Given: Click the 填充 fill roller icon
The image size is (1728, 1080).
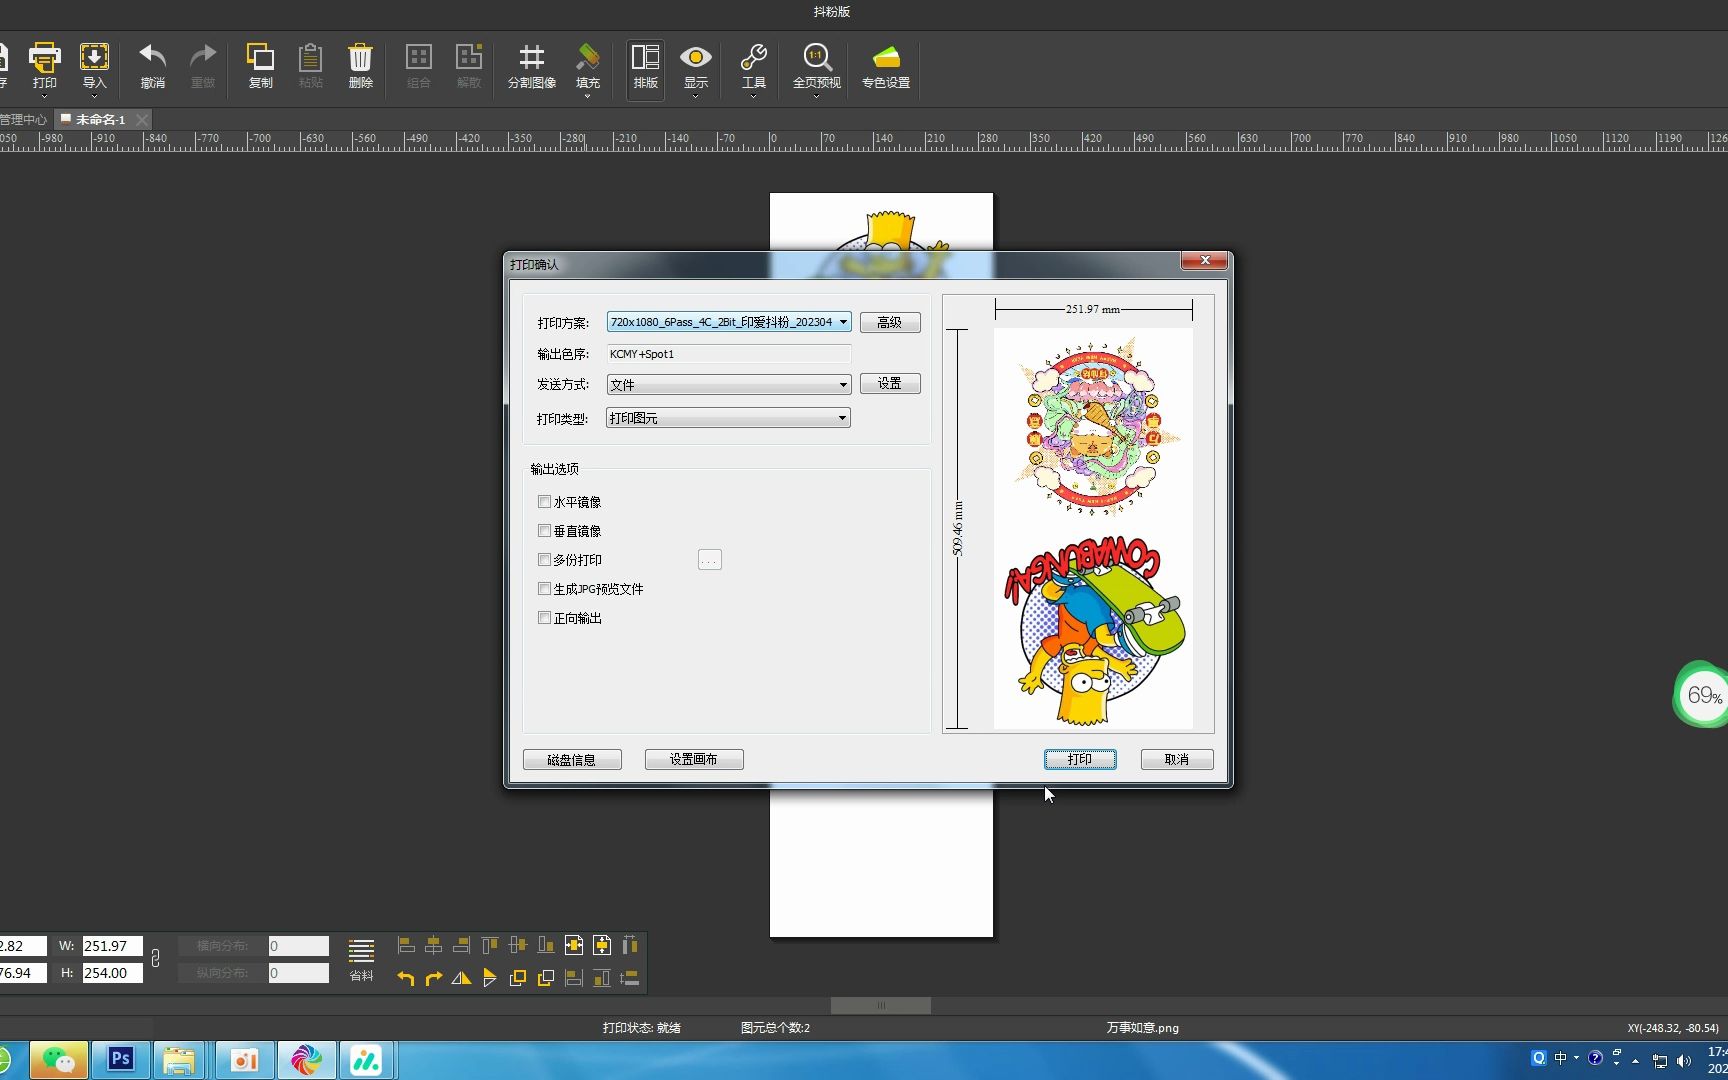Looking at the screenshot, I should (x=588, y=57).
